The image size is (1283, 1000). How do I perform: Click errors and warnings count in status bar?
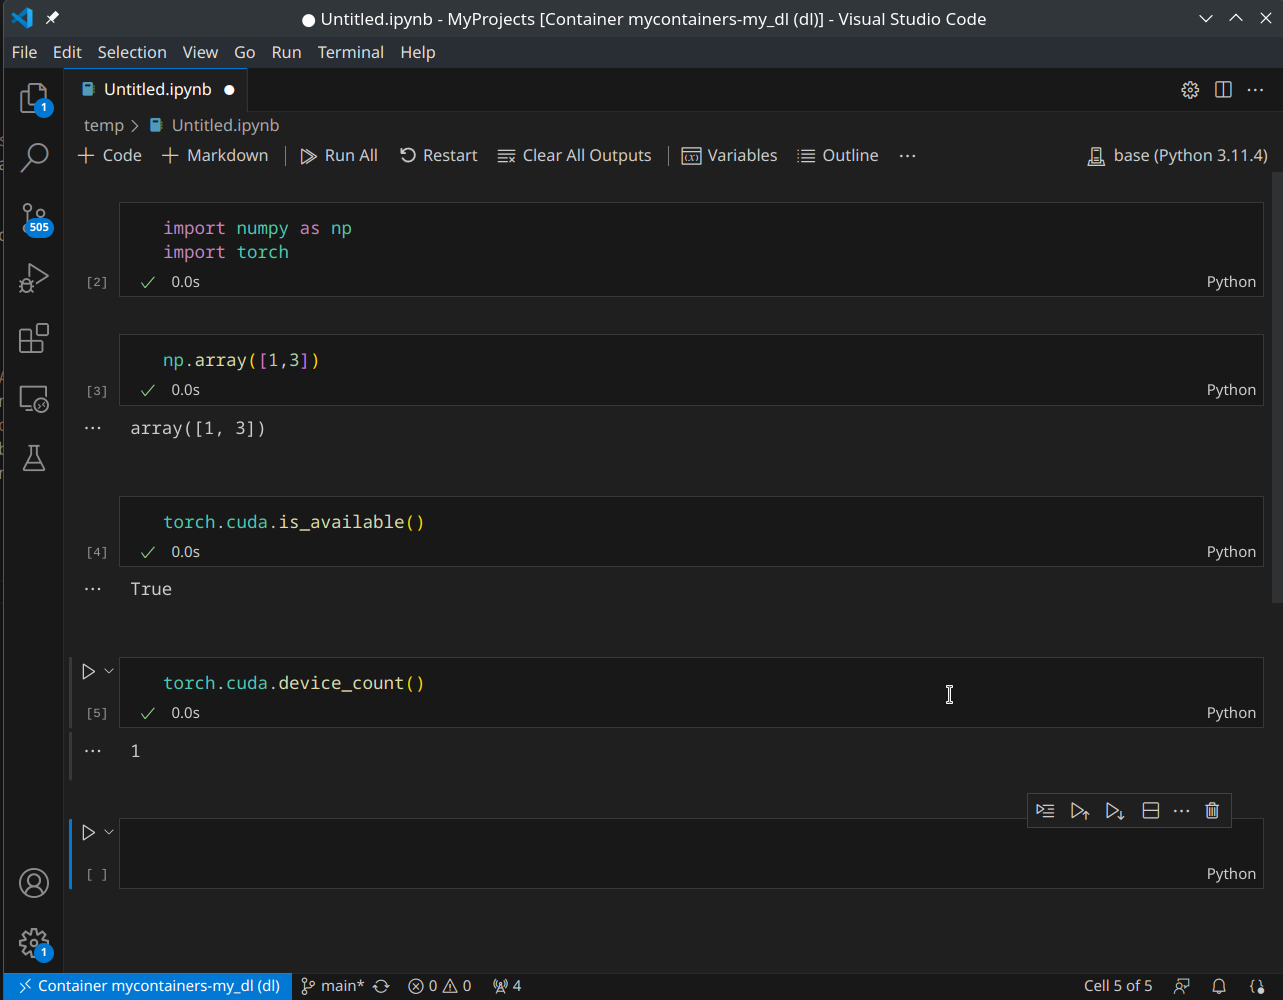click(440, 986)
